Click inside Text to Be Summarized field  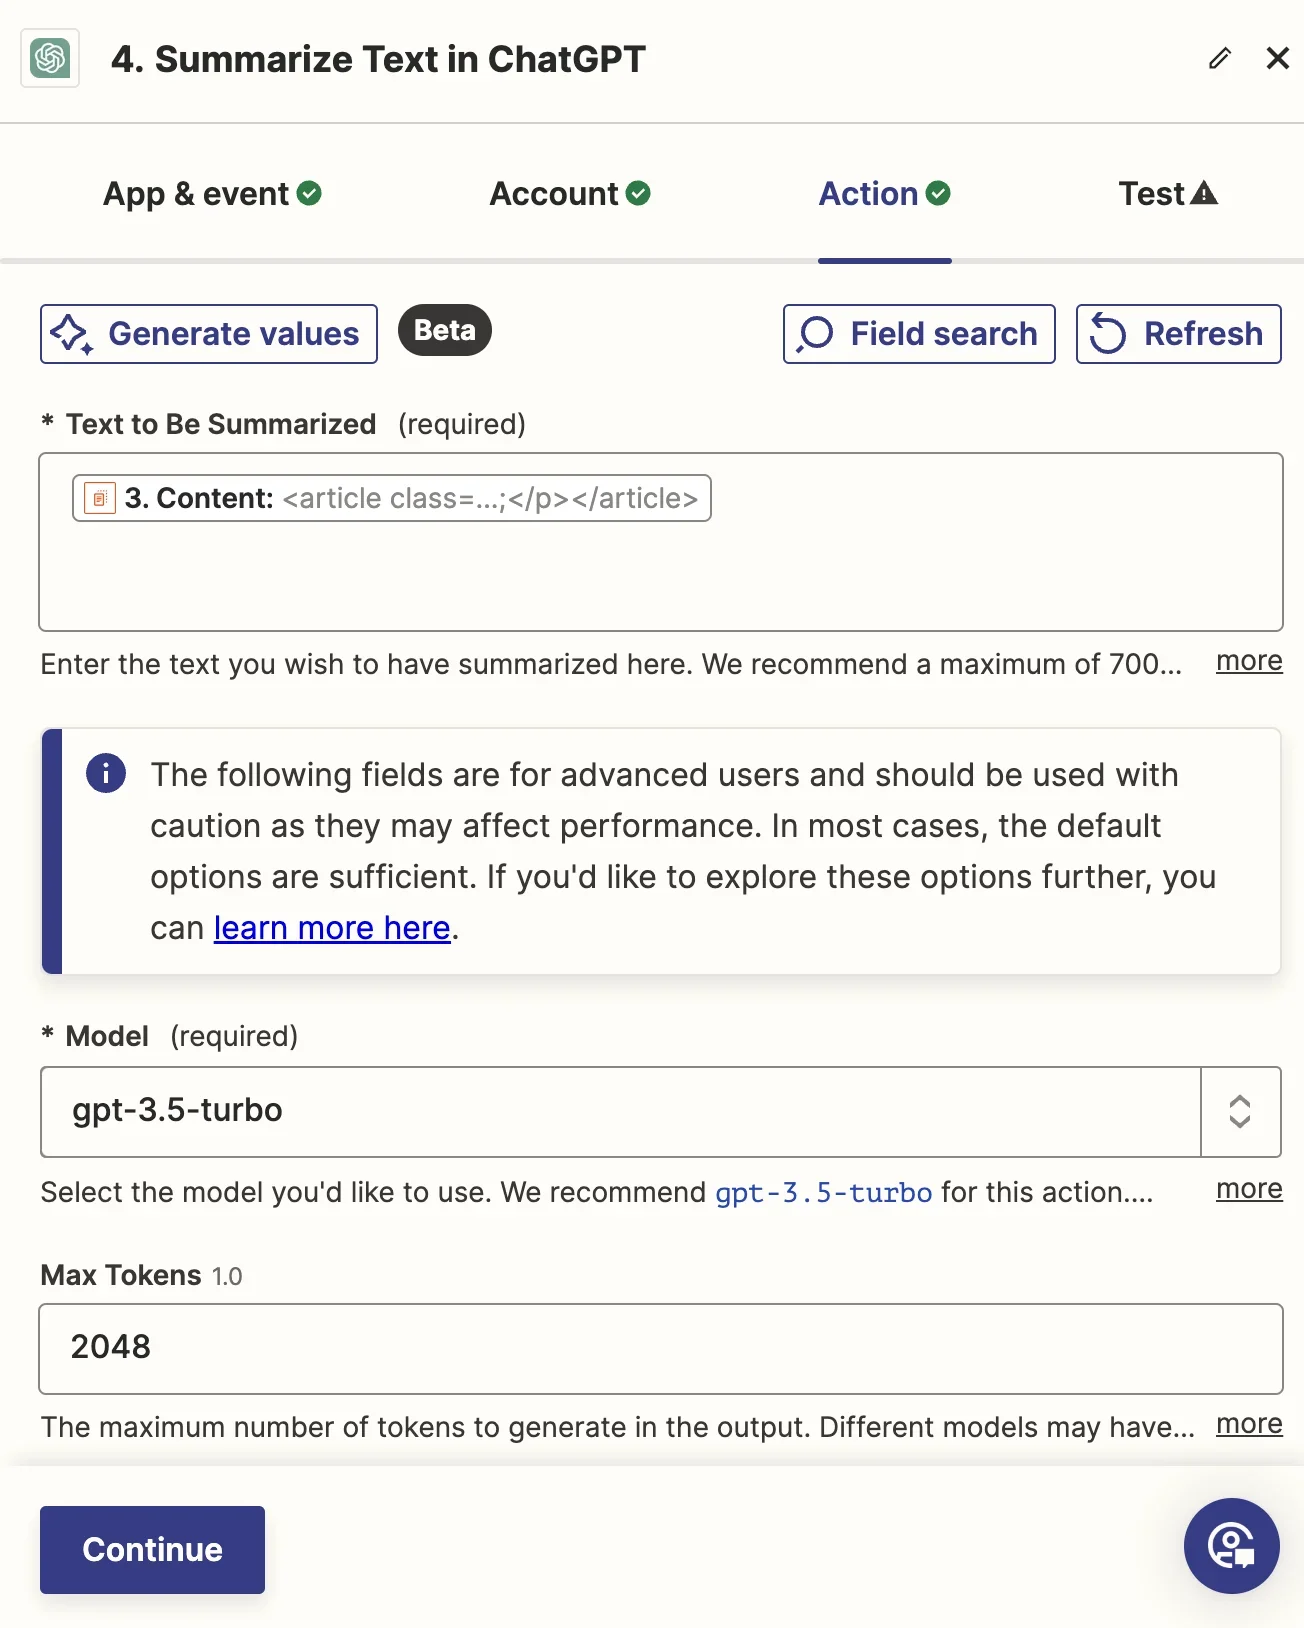(x=661, y=542)
